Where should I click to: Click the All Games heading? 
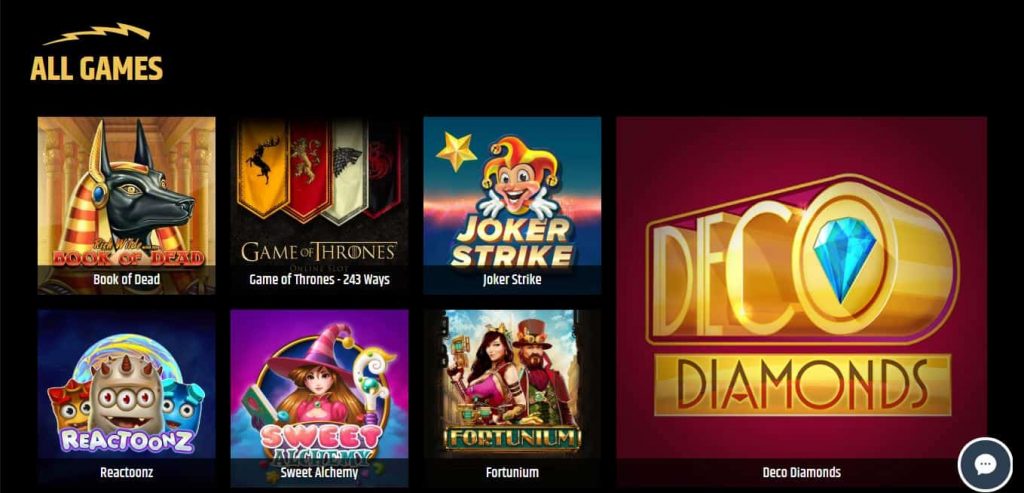97,69
